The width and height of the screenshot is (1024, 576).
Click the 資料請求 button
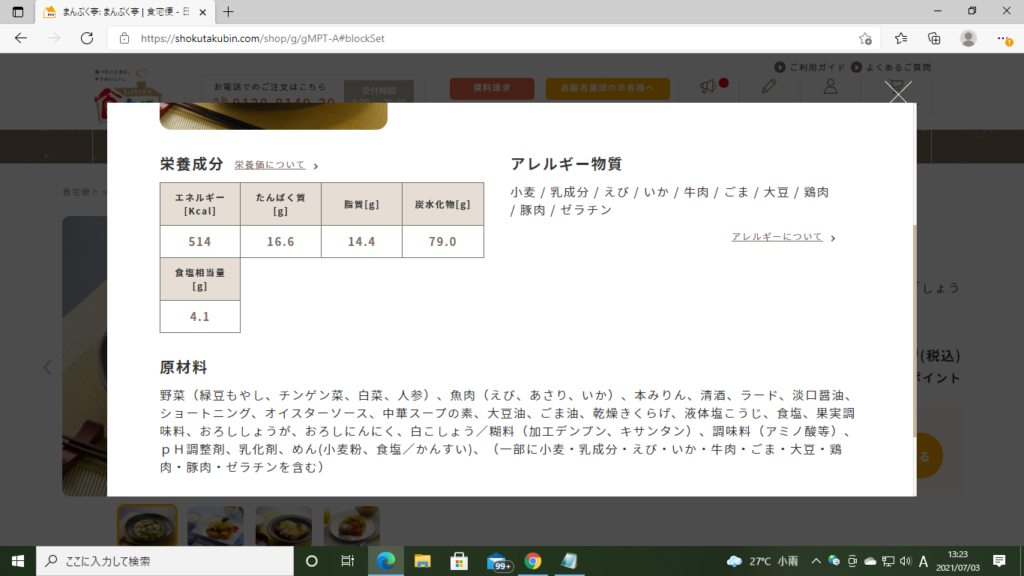[492, 88]
